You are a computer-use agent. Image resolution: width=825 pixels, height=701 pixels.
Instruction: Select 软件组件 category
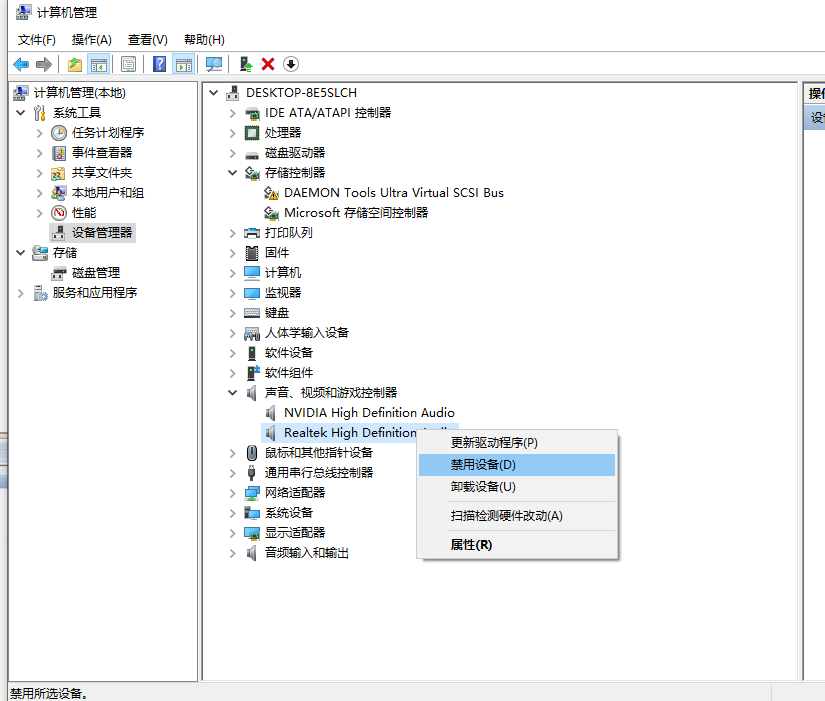click(x=289, y=373)
